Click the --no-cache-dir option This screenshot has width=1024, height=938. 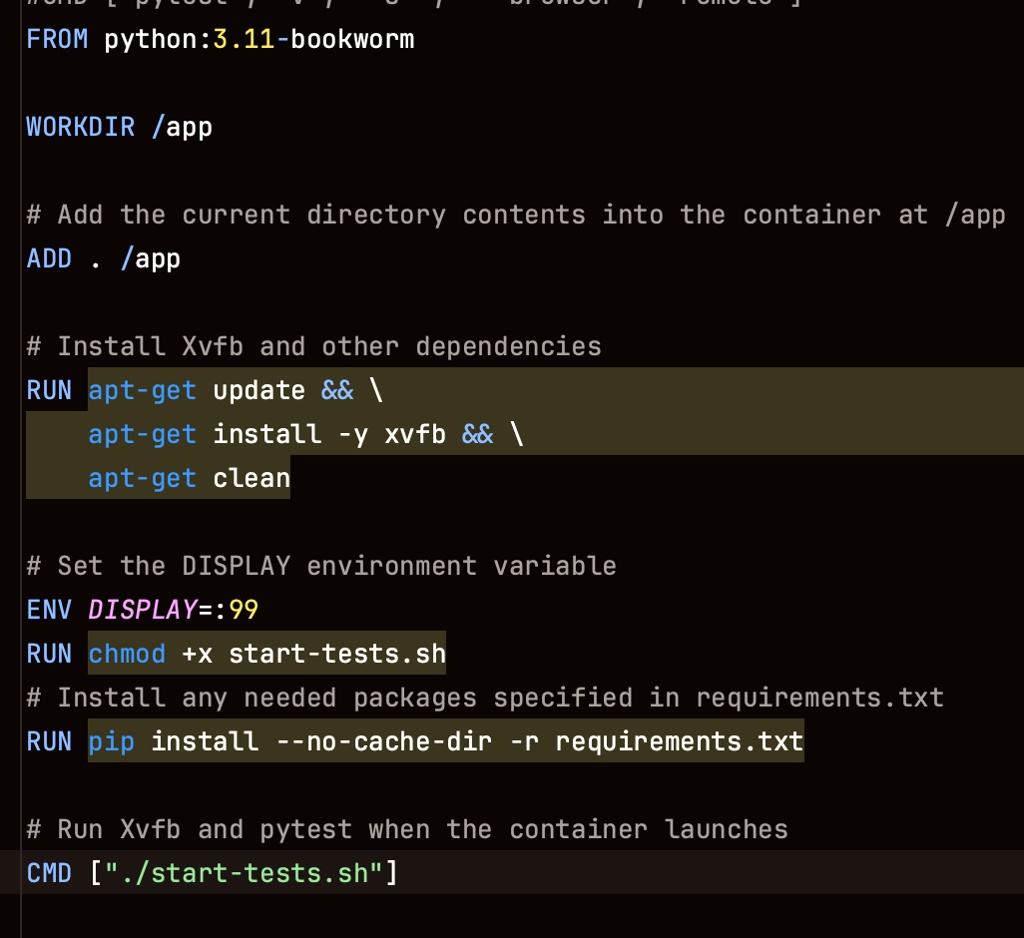coord(376,741)
